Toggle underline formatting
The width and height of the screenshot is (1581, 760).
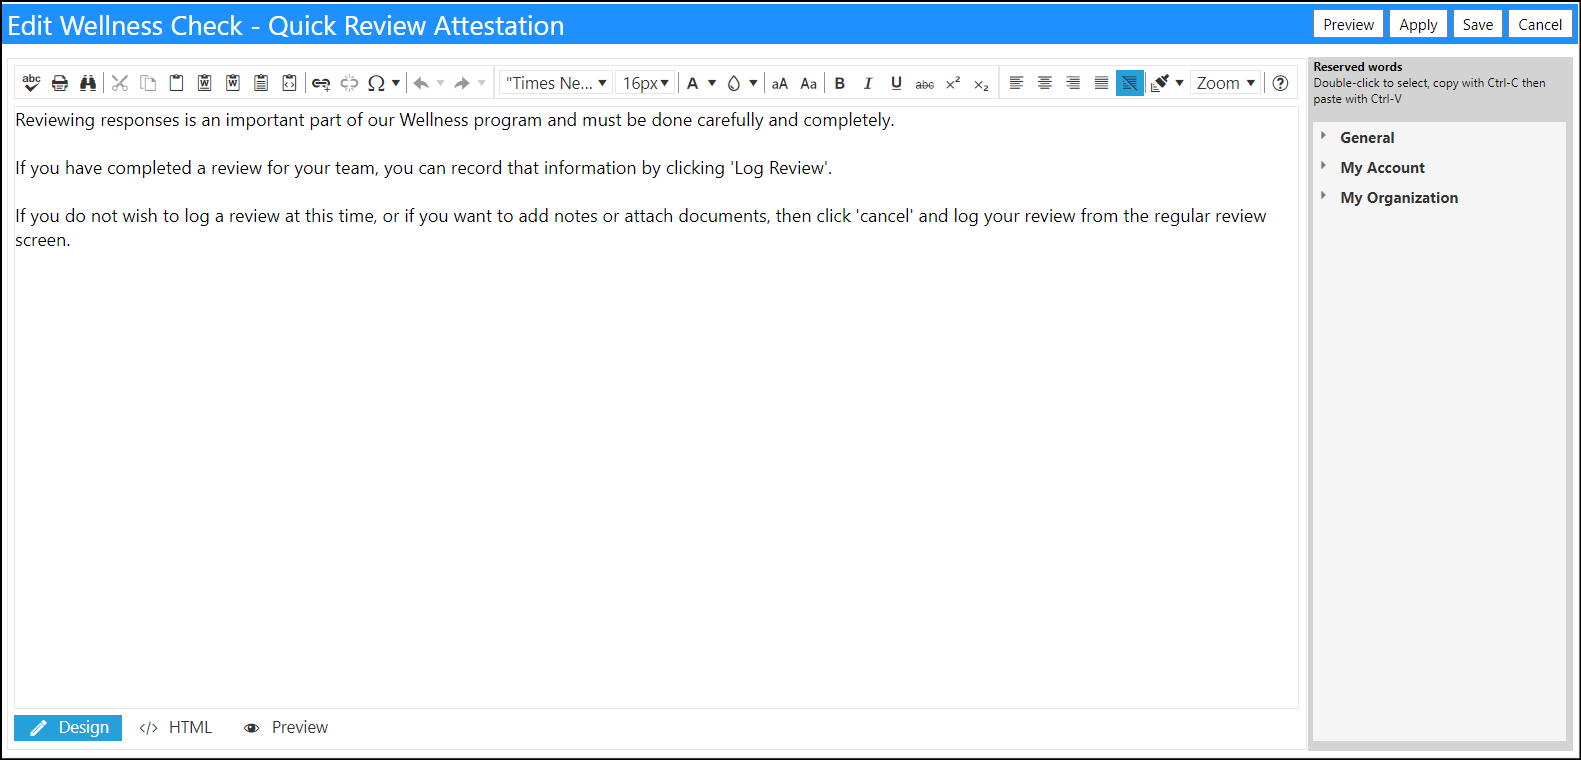coord(896,83)
